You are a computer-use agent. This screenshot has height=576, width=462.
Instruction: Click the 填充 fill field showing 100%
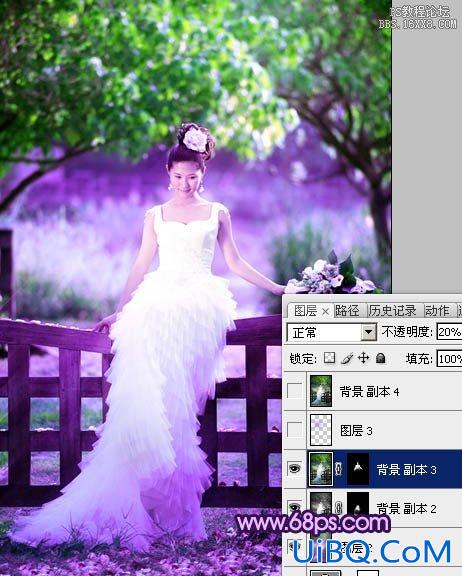450,359
